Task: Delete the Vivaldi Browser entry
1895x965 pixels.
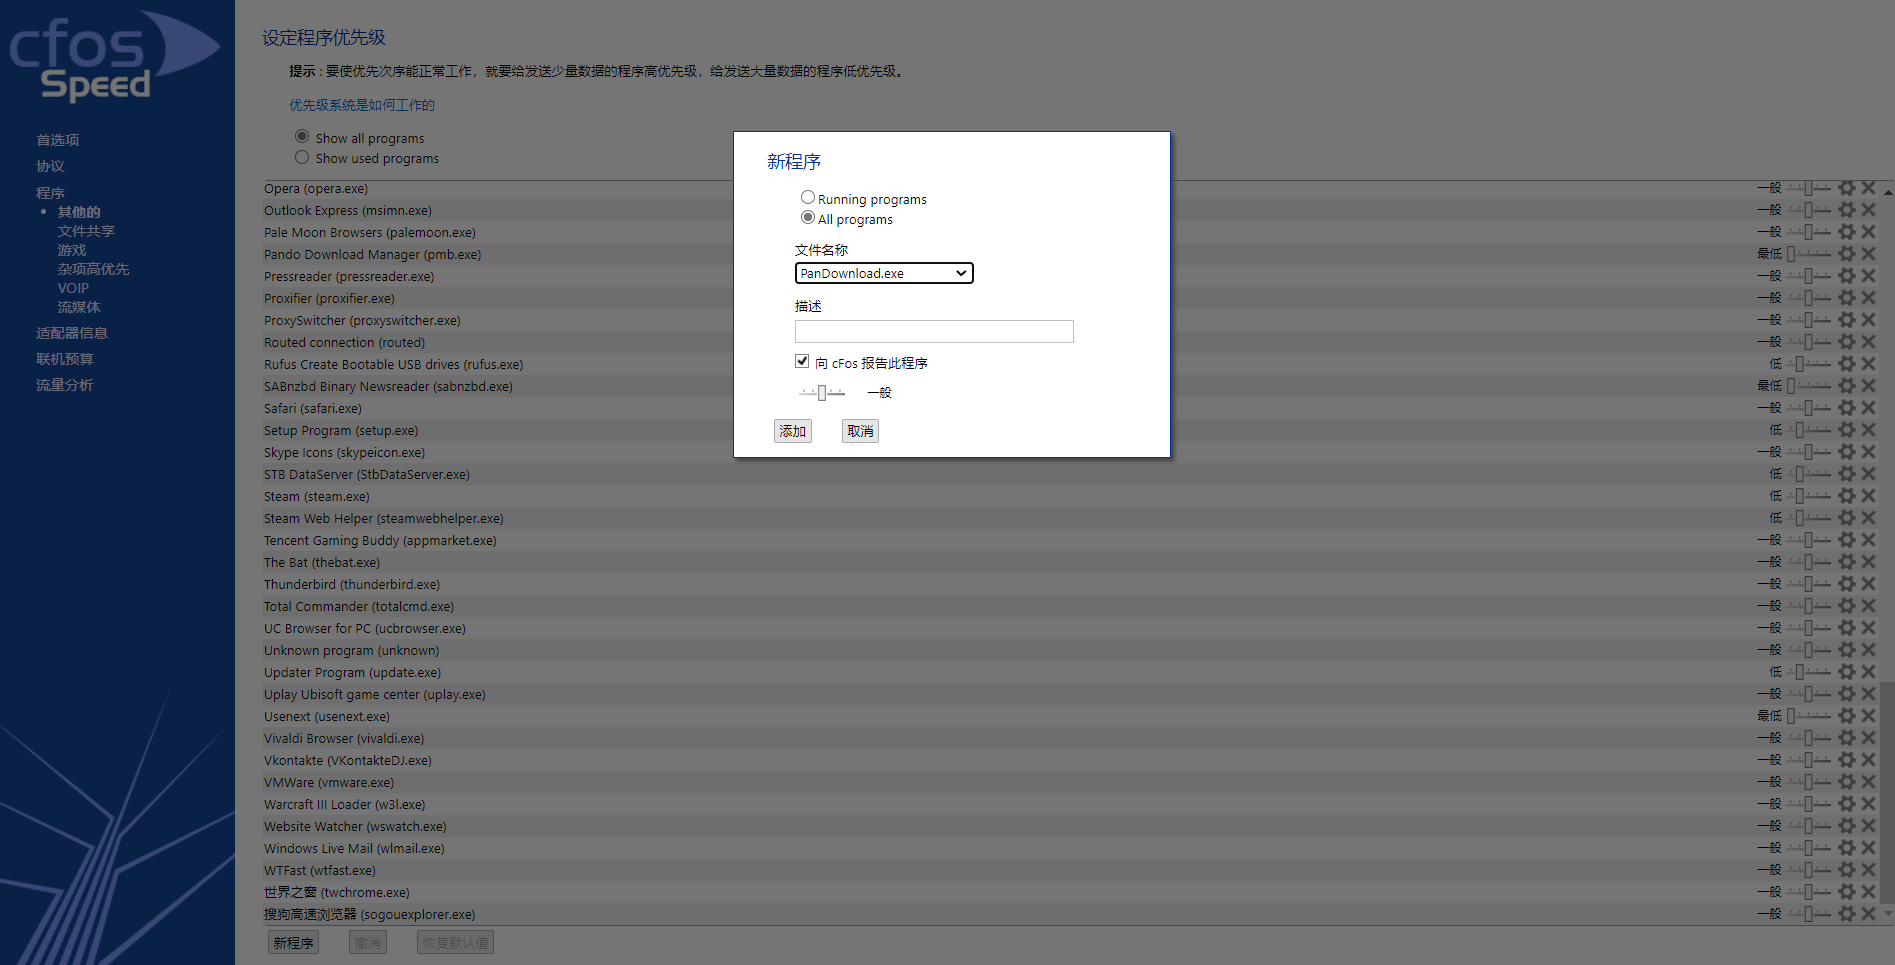Action: point(1869,737)
